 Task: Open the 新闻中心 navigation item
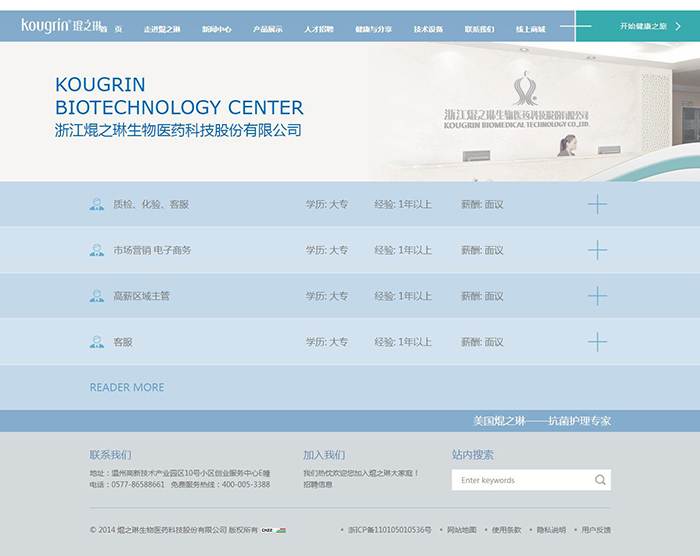click(x=217, y=29)
